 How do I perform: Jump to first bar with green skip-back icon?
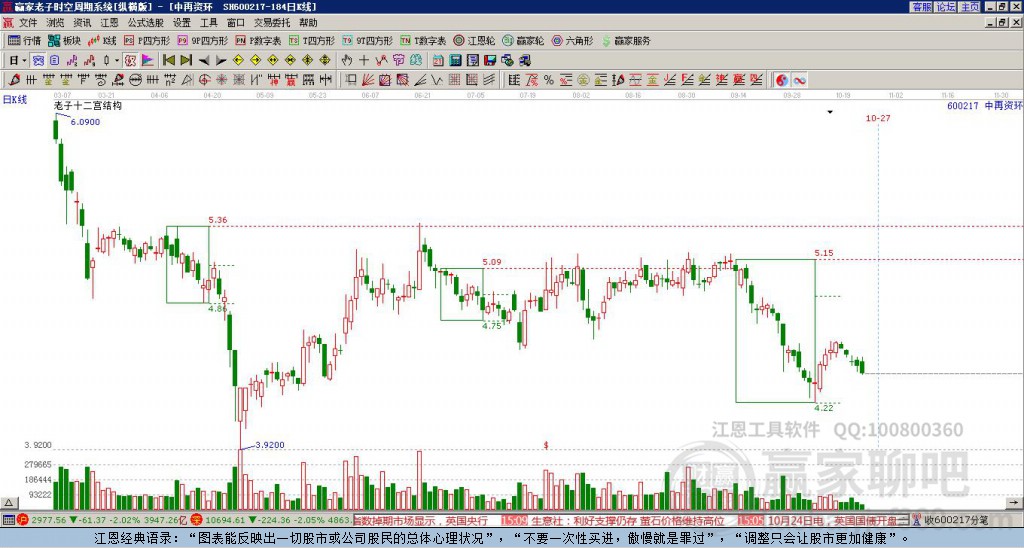168,60
